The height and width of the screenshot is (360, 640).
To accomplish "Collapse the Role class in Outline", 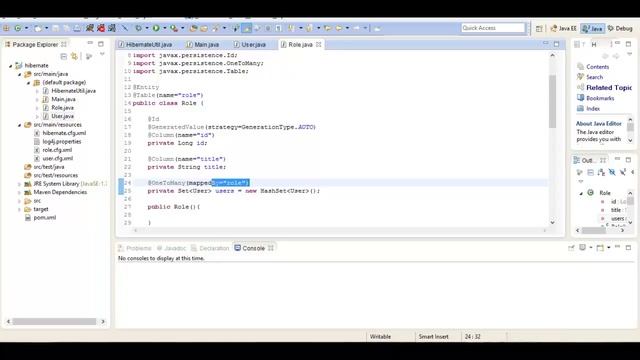I will [x=581, y=193].
